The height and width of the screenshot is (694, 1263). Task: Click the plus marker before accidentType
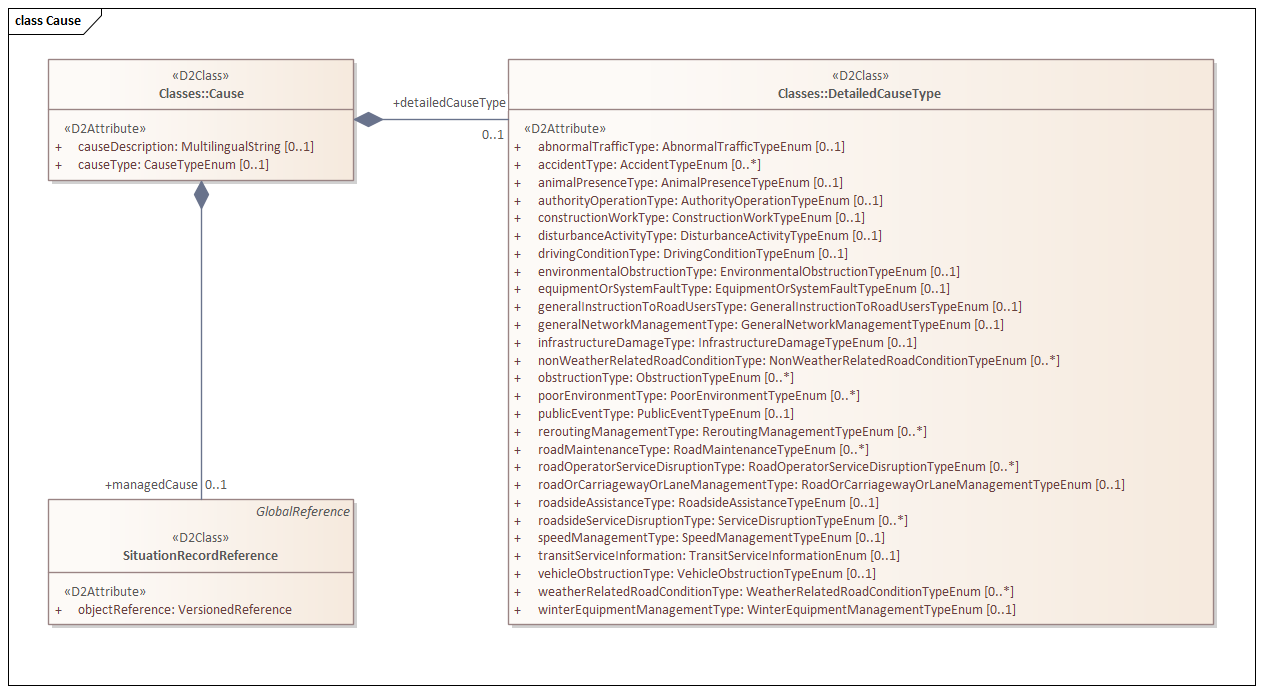point(518,165)
